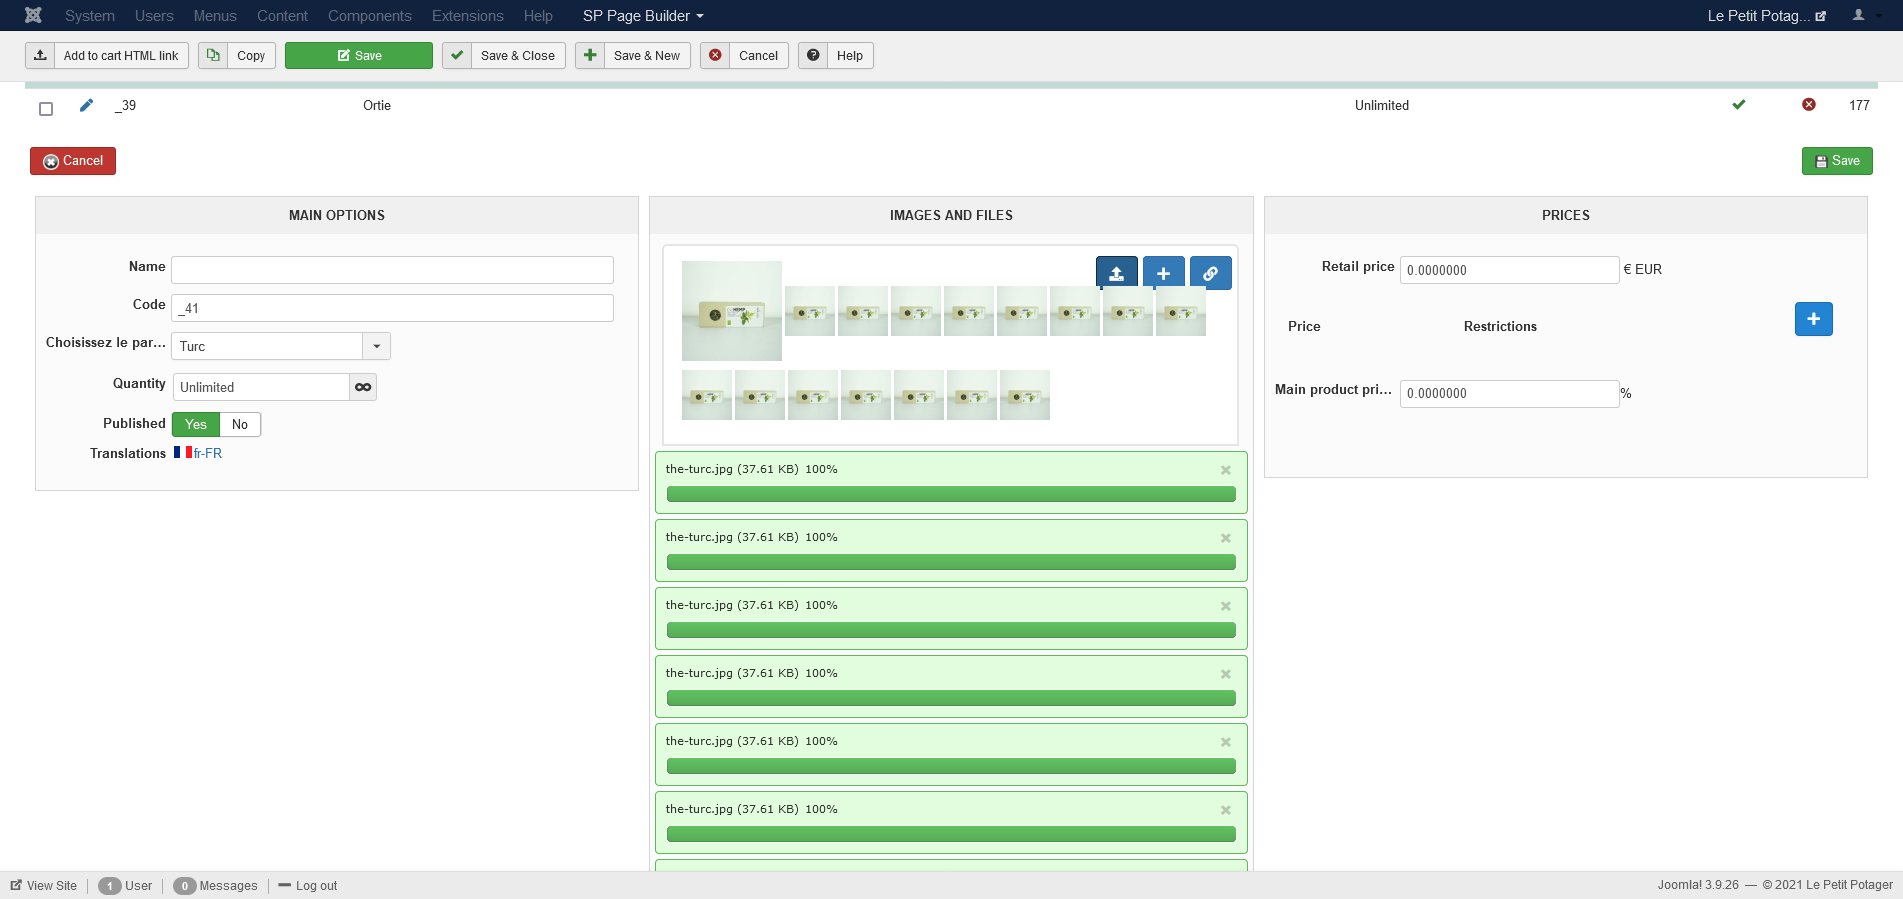Select the large product image thumbnail
Viewport: 1903px width, 899px height.
click(732, 311)
